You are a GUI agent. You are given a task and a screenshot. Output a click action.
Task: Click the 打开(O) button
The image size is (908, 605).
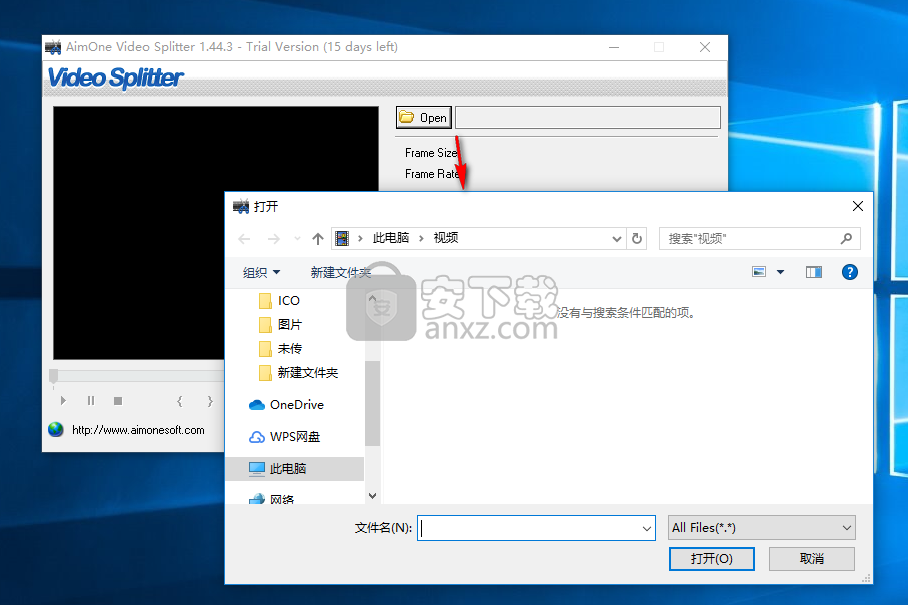[x=712, y=559]
